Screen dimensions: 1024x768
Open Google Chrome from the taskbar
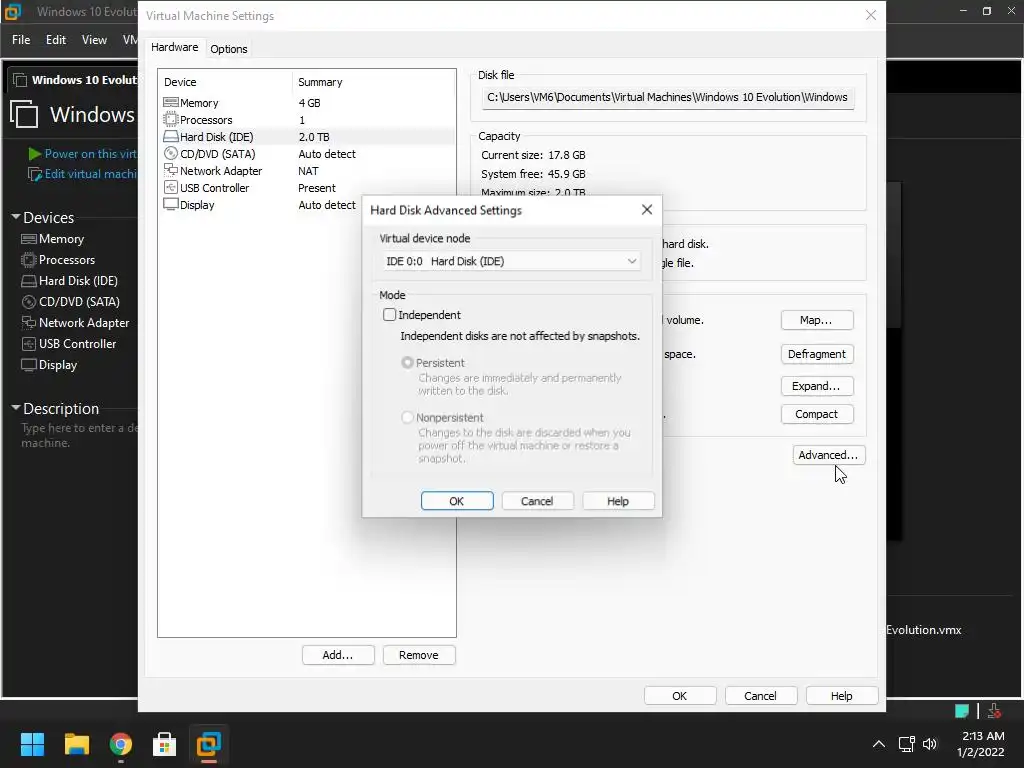tap(121, 744)
